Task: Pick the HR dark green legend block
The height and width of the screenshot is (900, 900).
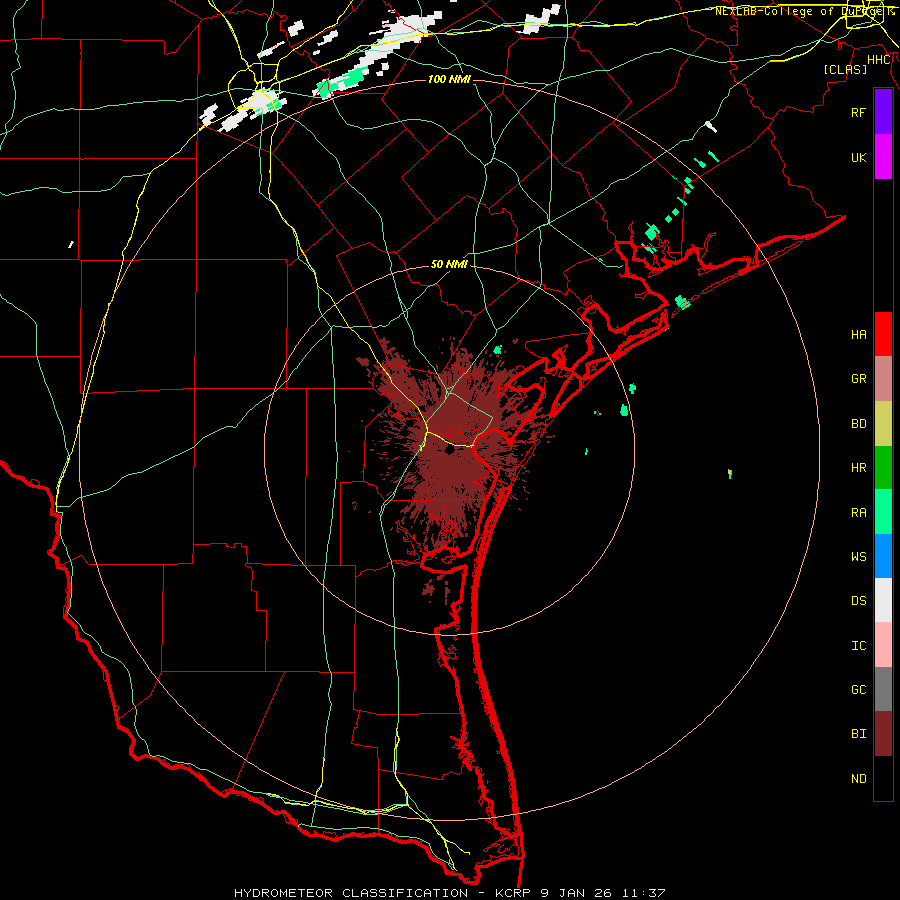Action: pyautogui.click(x=883, y=468)
